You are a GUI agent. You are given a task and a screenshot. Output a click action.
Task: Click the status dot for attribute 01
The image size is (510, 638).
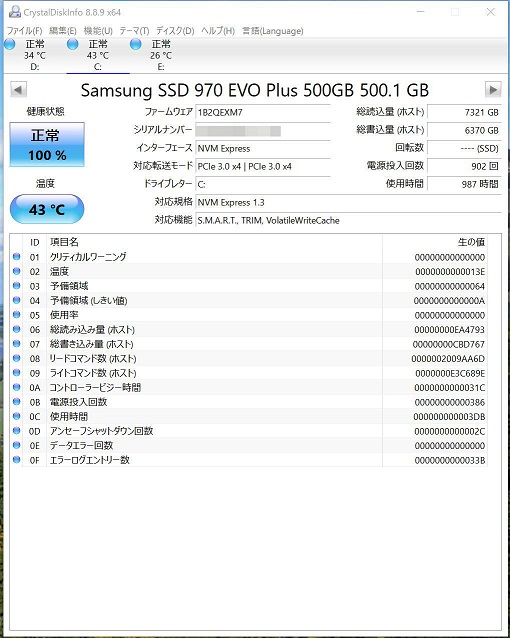[x=17, y=257]
